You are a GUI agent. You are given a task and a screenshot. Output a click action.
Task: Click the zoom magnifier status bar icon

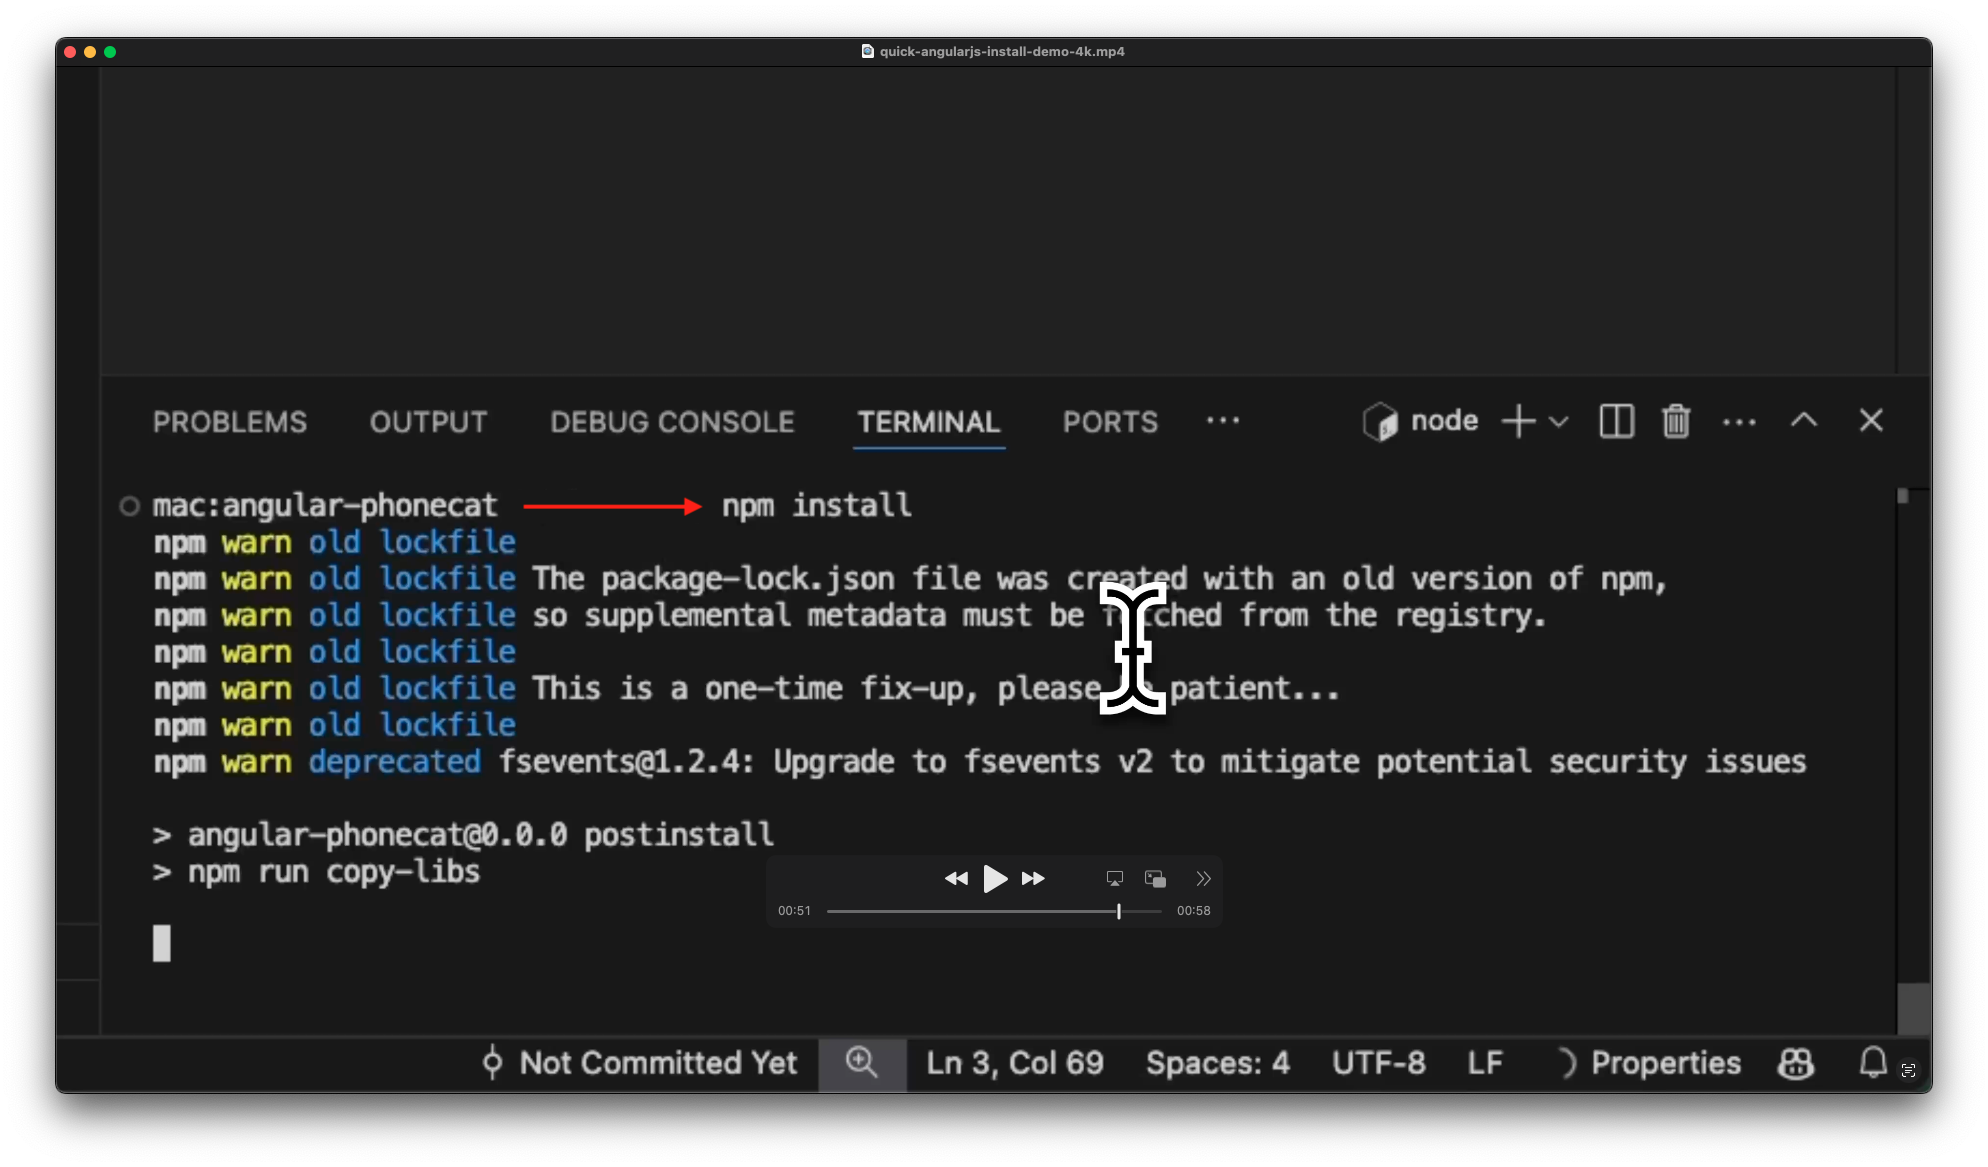point(862,1062)
